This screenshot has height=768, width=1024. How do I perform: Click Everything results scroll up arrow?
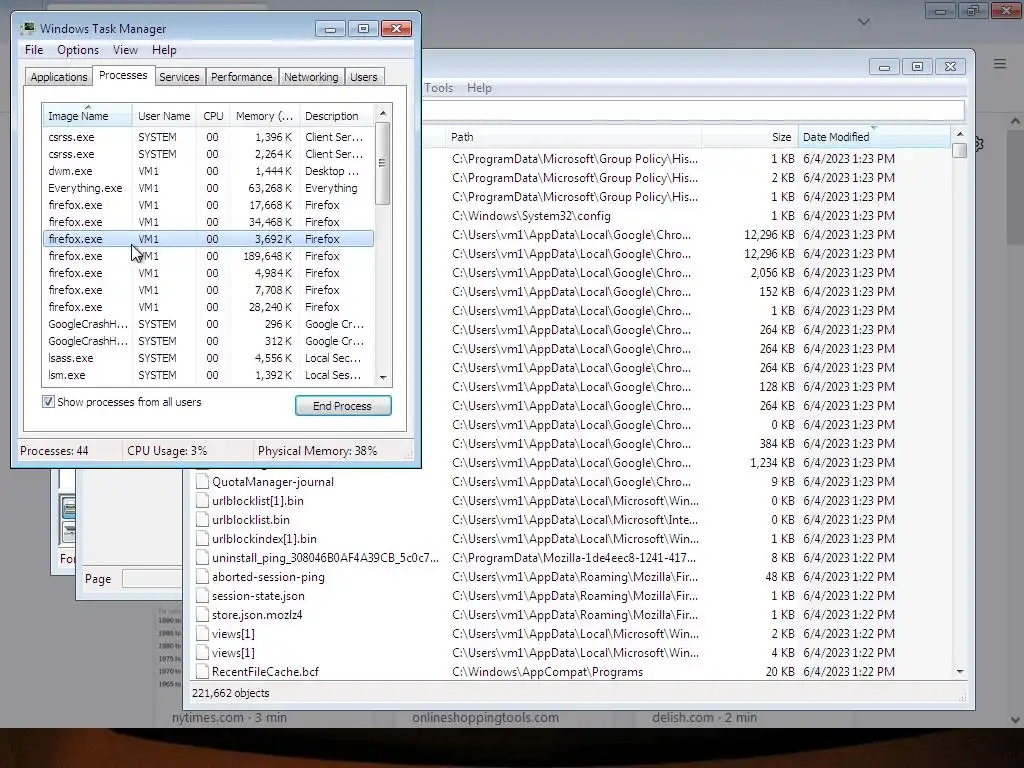959,134
